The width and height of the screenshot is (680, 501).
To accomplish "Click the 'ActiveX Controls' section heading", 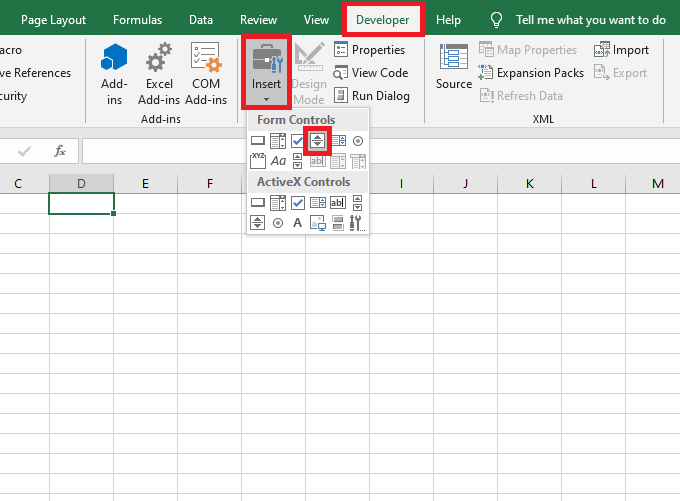I will [304, 182].
